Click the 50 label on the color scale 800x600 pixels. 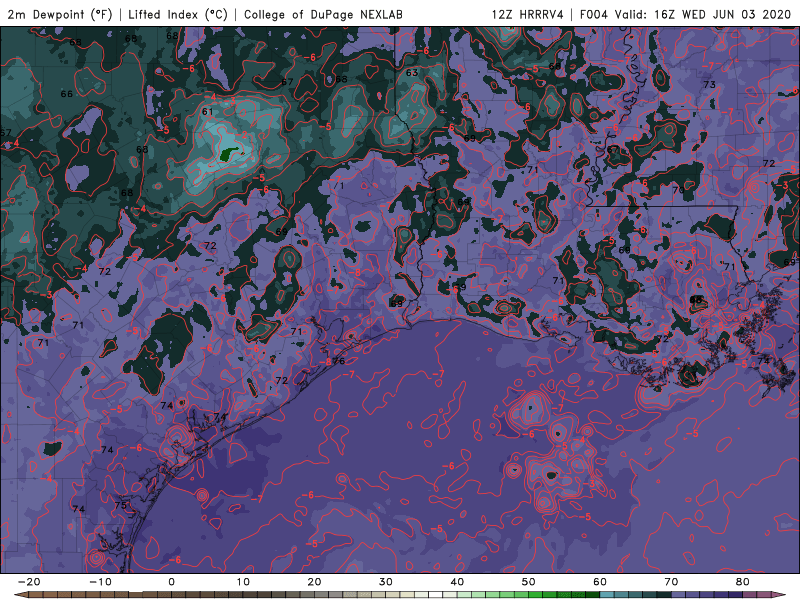pos(529,582)
